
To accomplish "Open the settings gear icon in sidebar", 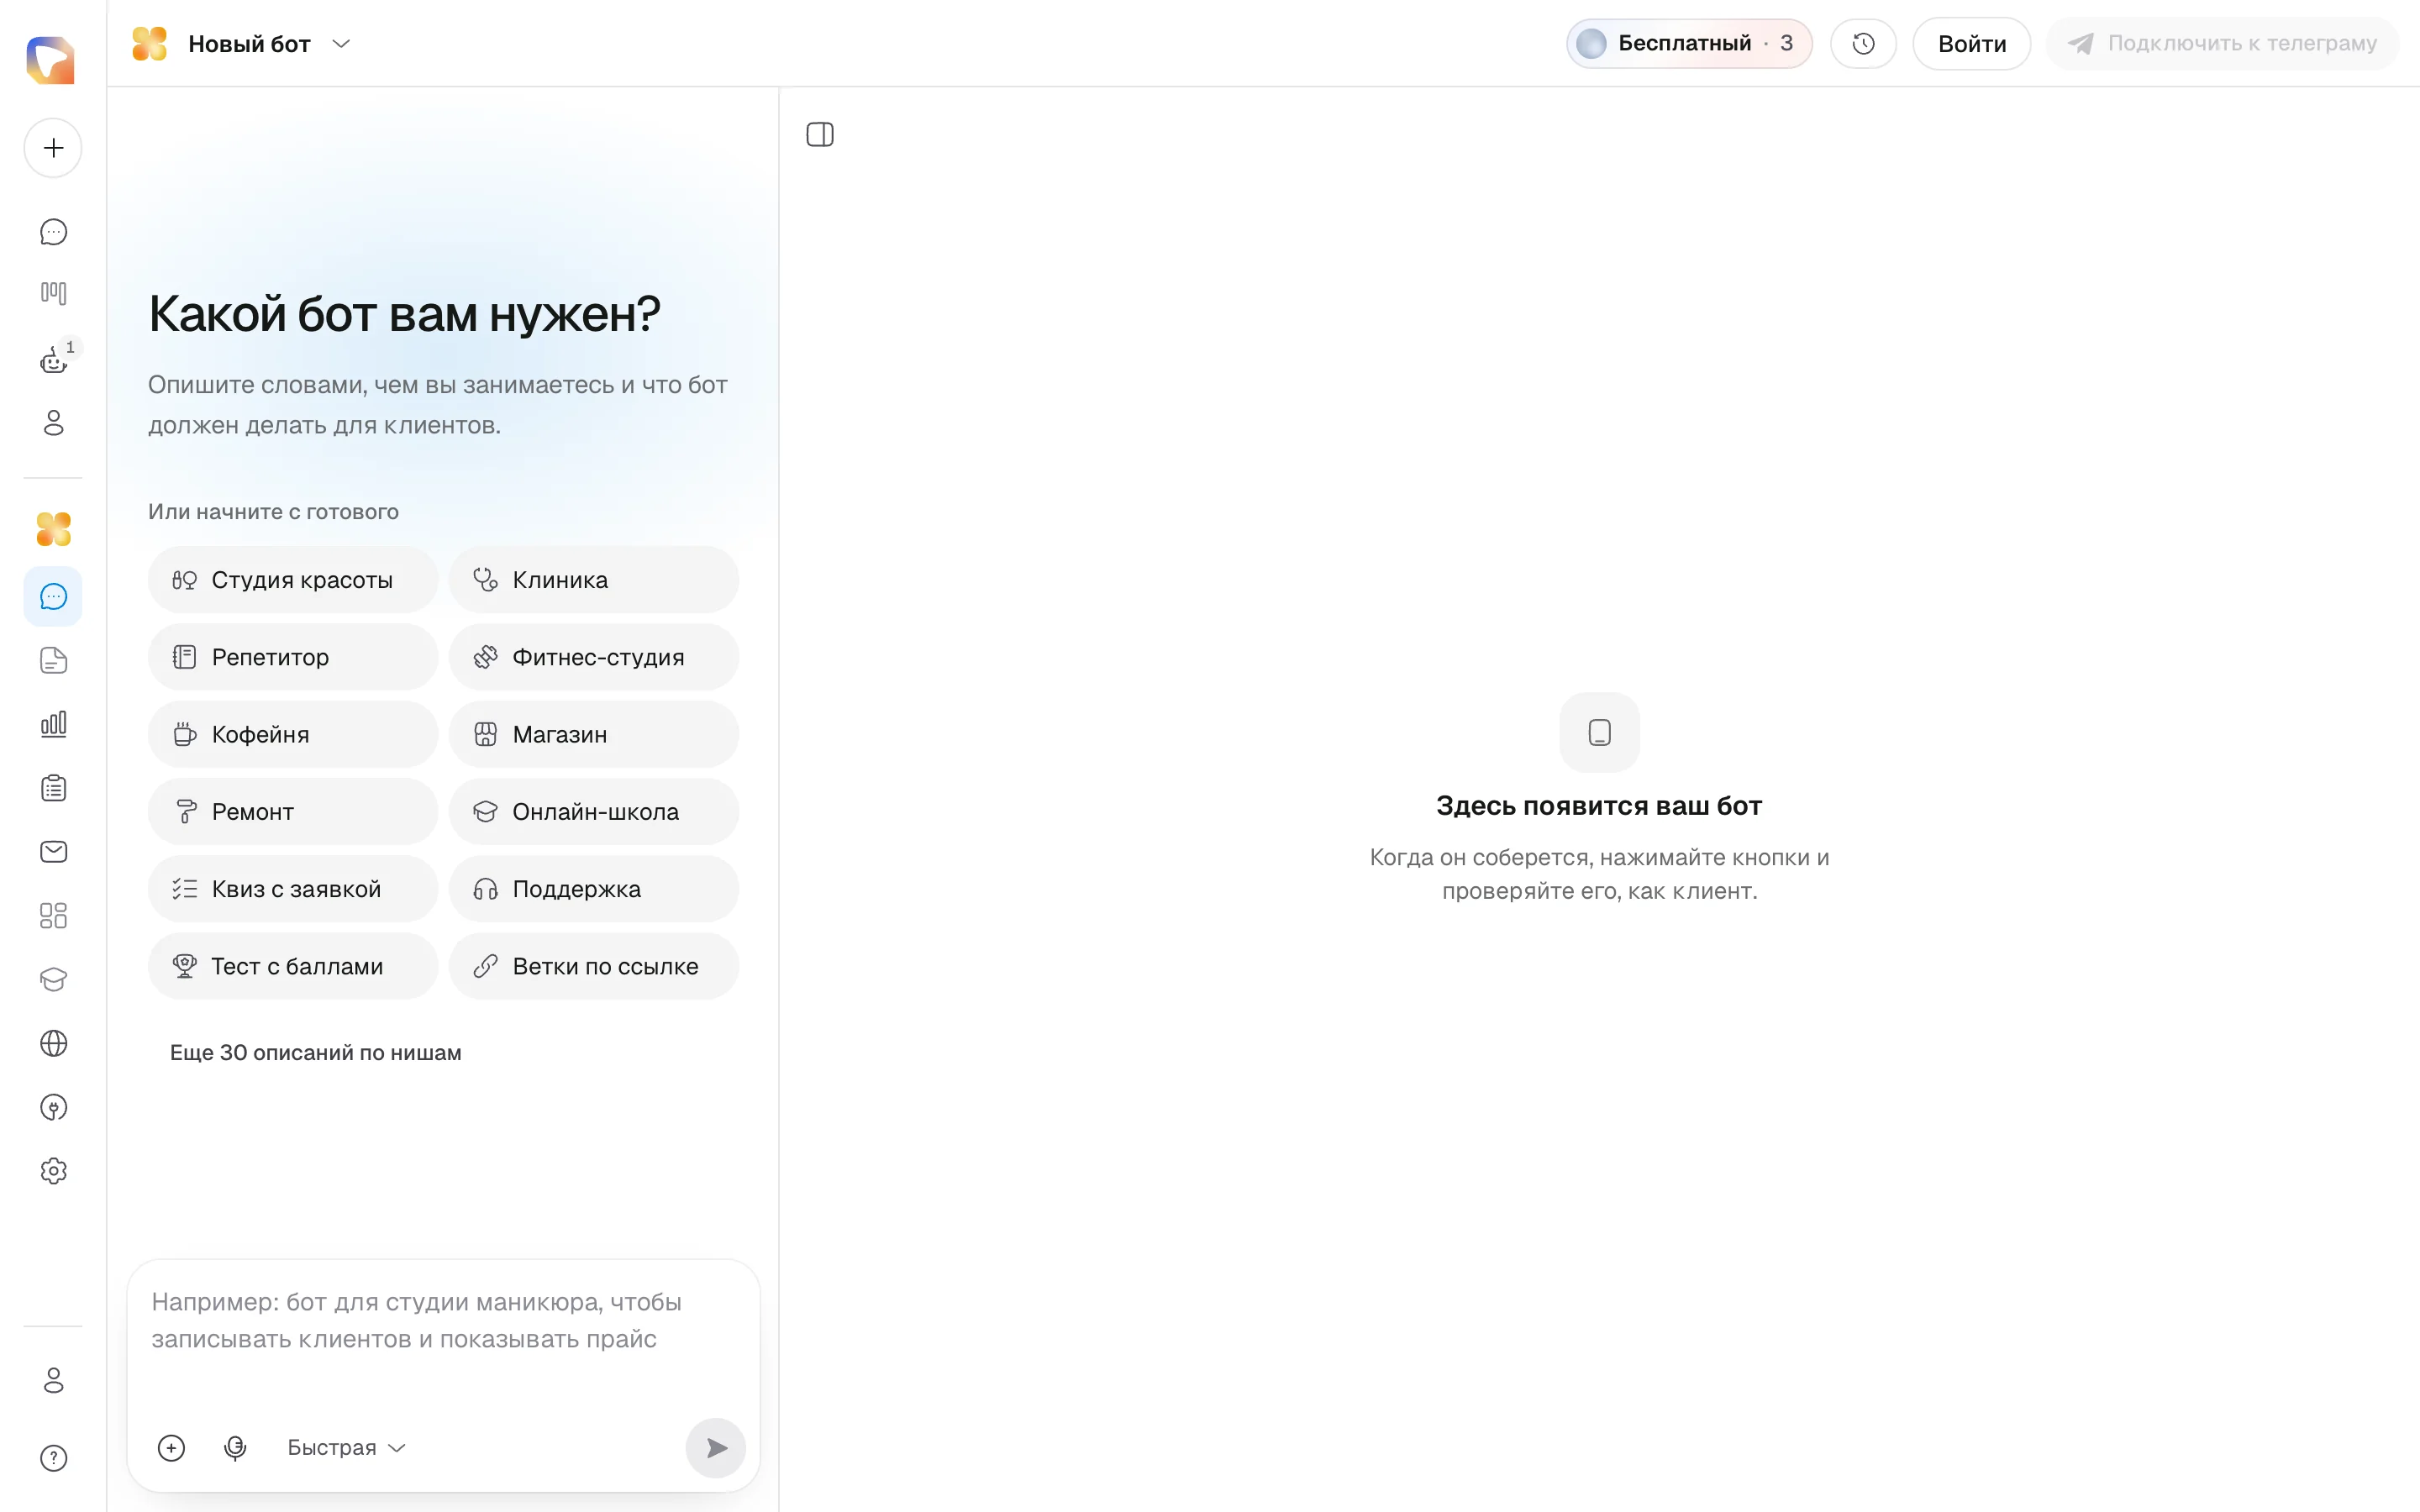I will [x=53, y=1171].
